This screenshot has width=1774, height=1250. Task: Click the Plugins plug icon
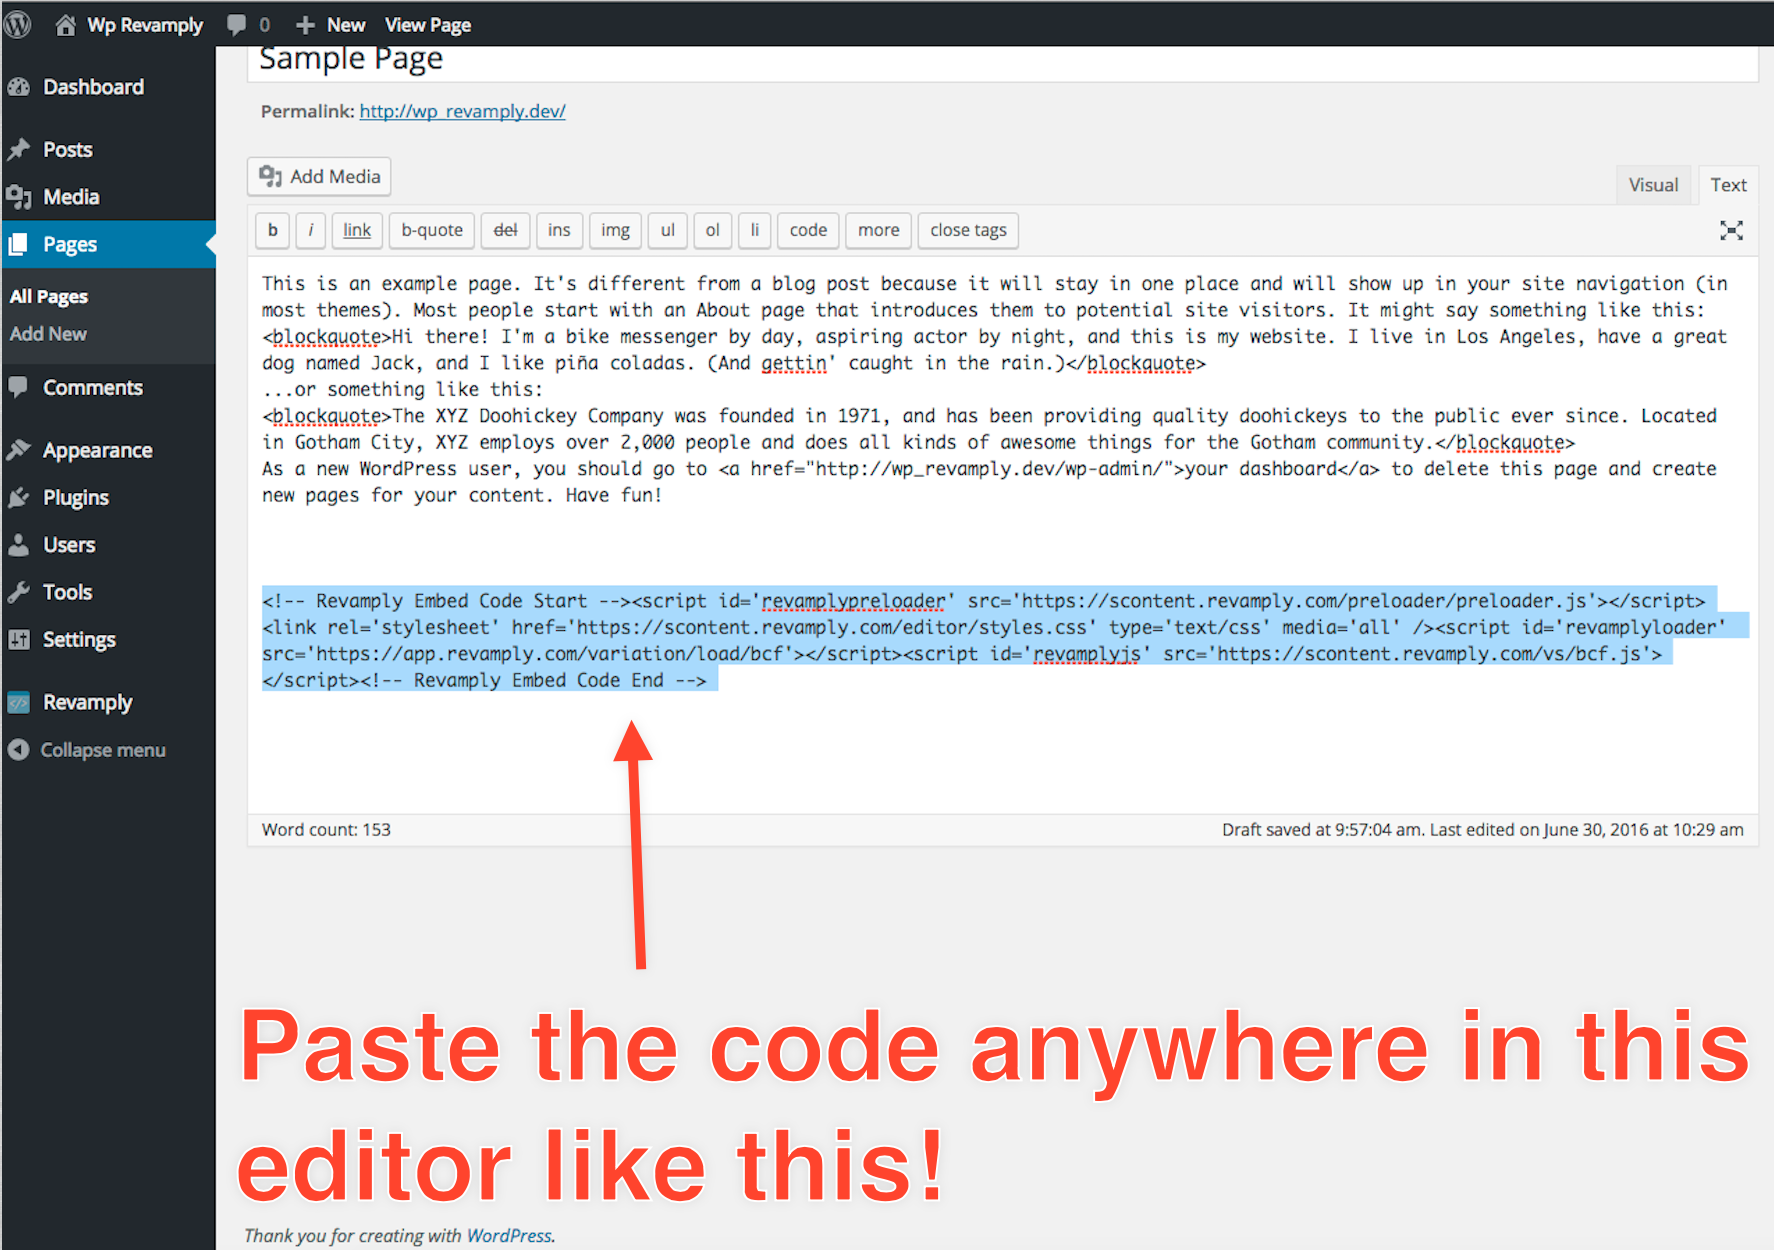click(x=19, y=497)
